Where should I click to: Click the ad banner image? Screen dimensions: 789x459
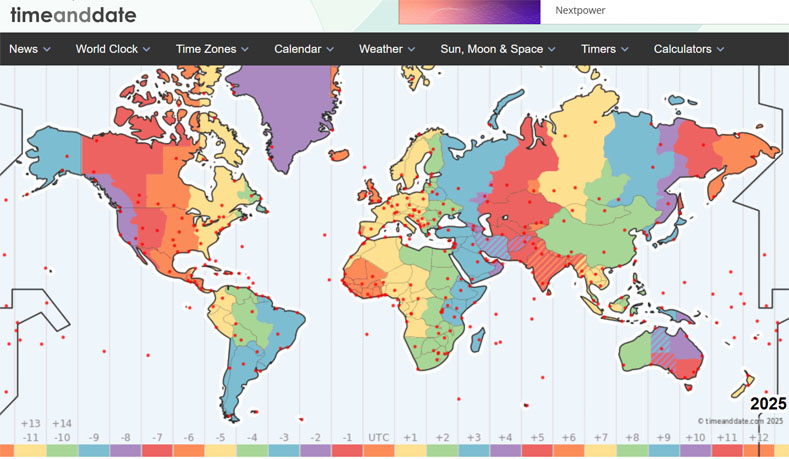pos(469,11)
